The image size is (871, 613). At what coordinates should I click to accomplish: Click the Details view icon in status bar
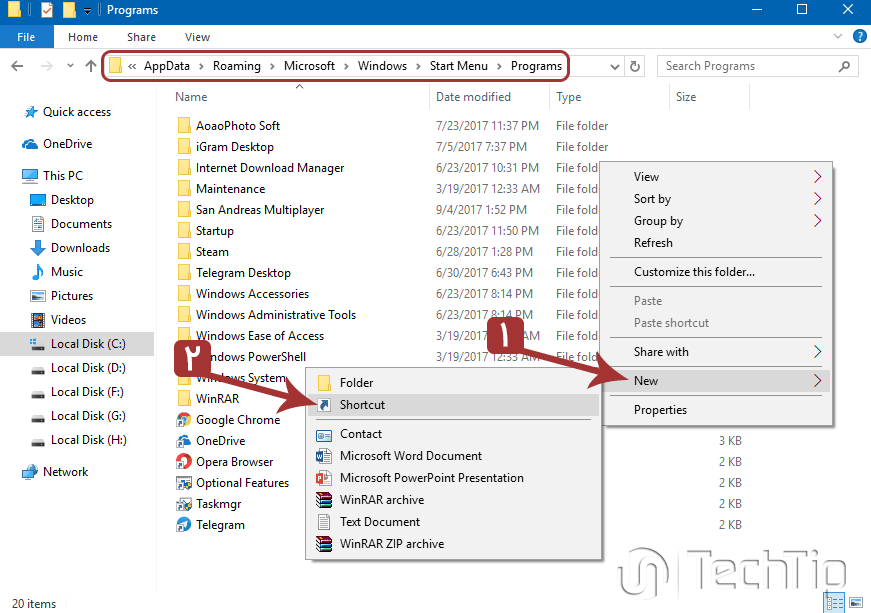[835, 602]
